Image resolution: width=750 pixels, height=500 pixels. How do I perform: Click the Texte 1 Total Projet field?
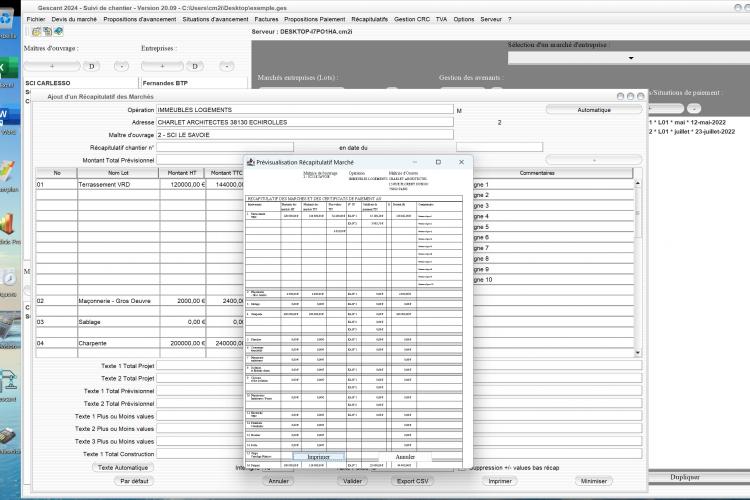(x=398, y=366)
